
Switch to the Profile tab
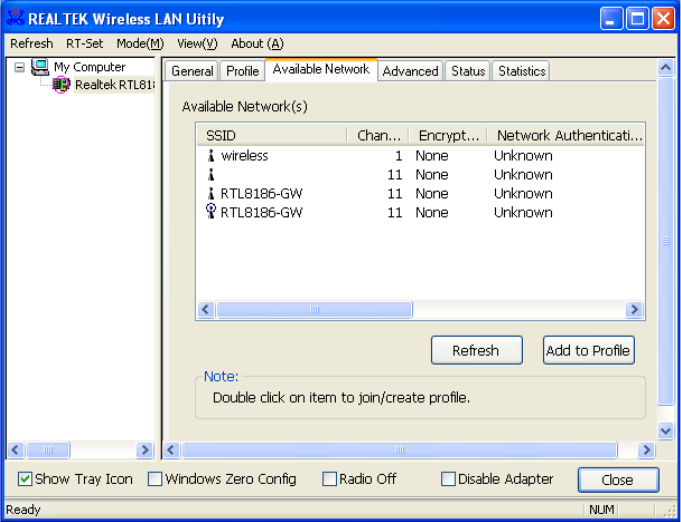[x=242, y=71]
